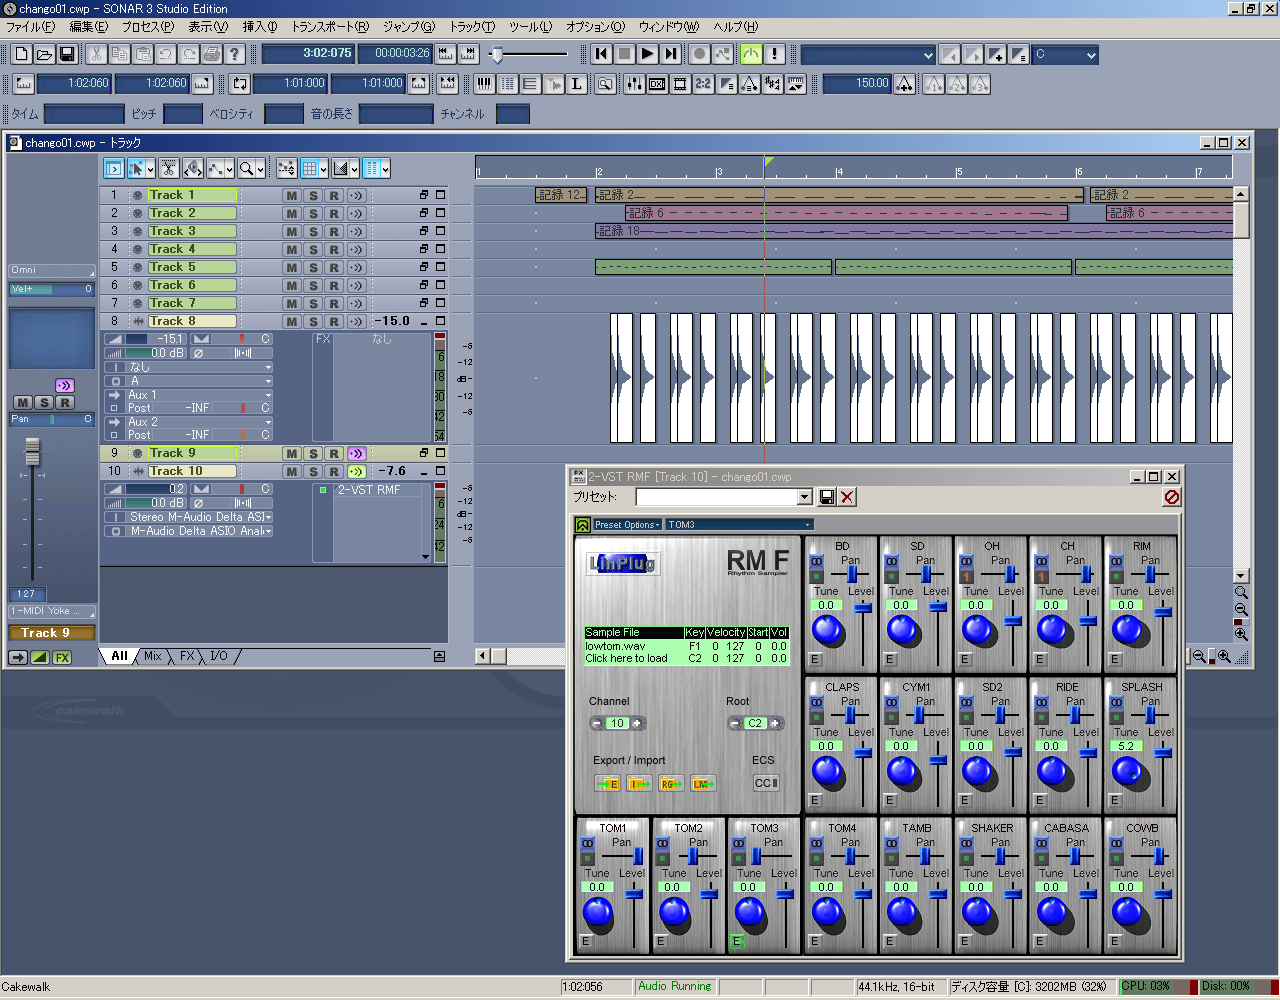Switch to the FX tab in track pane
1280x1000 pixels.
(x=187, y=656)
